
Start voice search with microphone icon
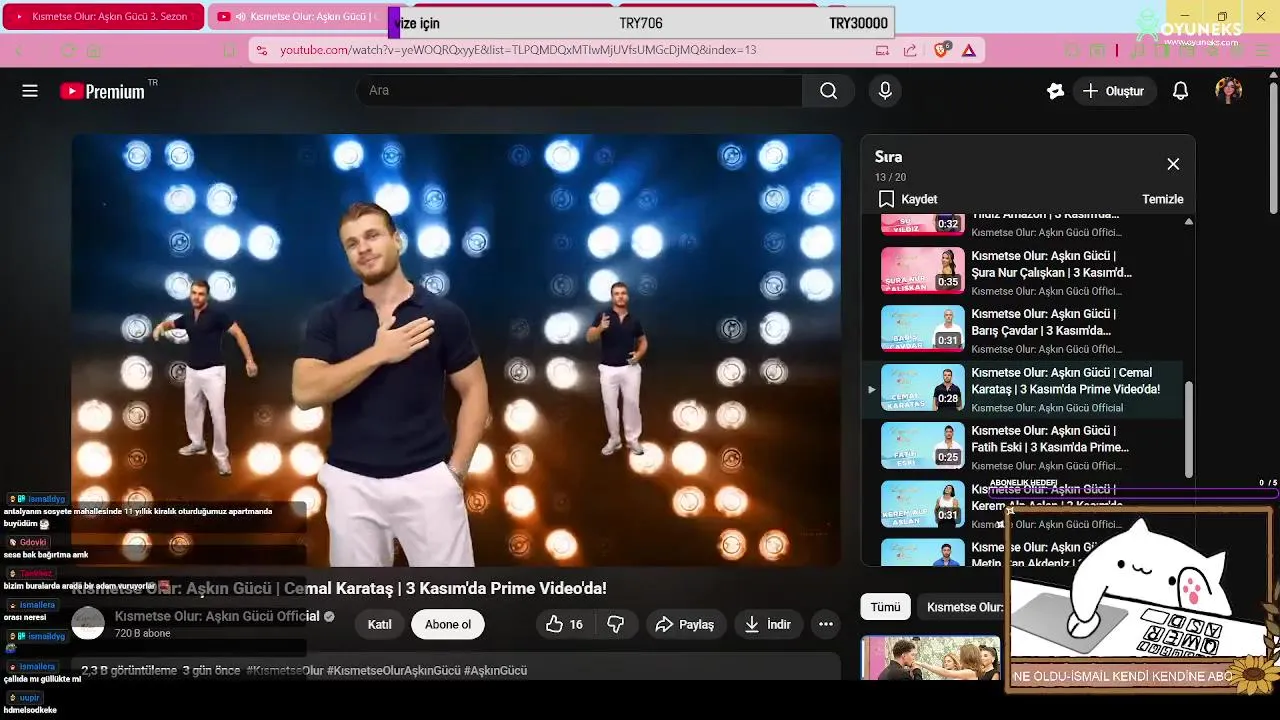[x=885, y=91]
